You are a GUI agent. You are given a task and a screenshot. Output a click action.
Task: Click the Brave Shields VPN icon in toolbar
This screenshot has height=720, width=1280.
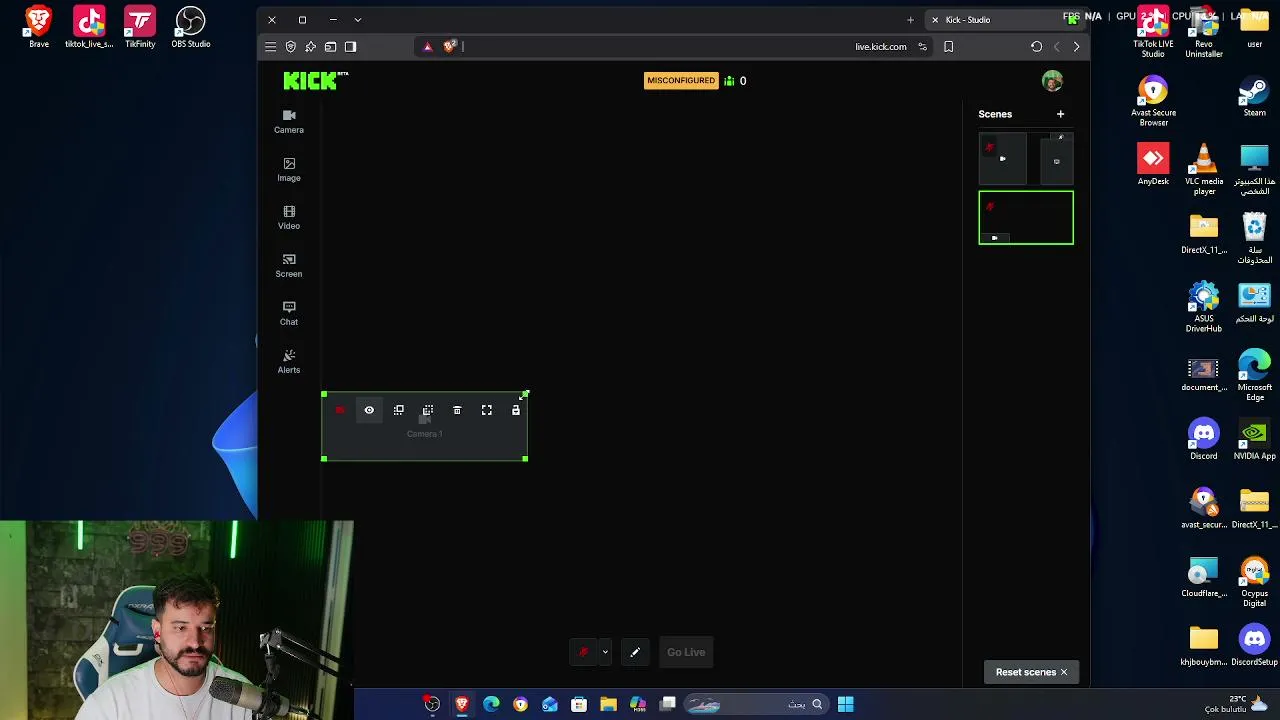pos(291,47)
